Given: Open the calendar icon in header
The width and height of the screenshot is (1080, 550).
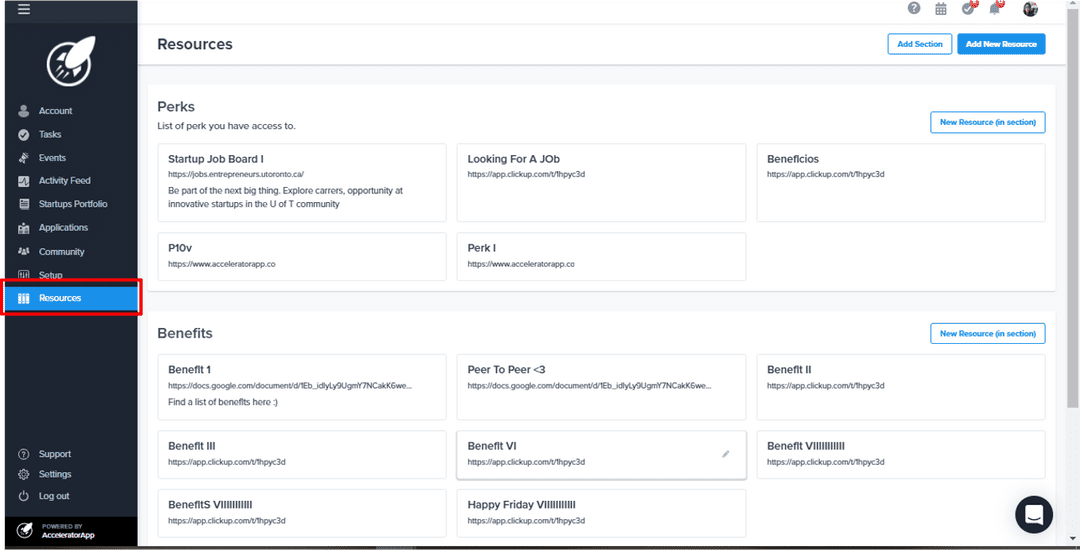Looking at the screenshot, I should 941,9.
